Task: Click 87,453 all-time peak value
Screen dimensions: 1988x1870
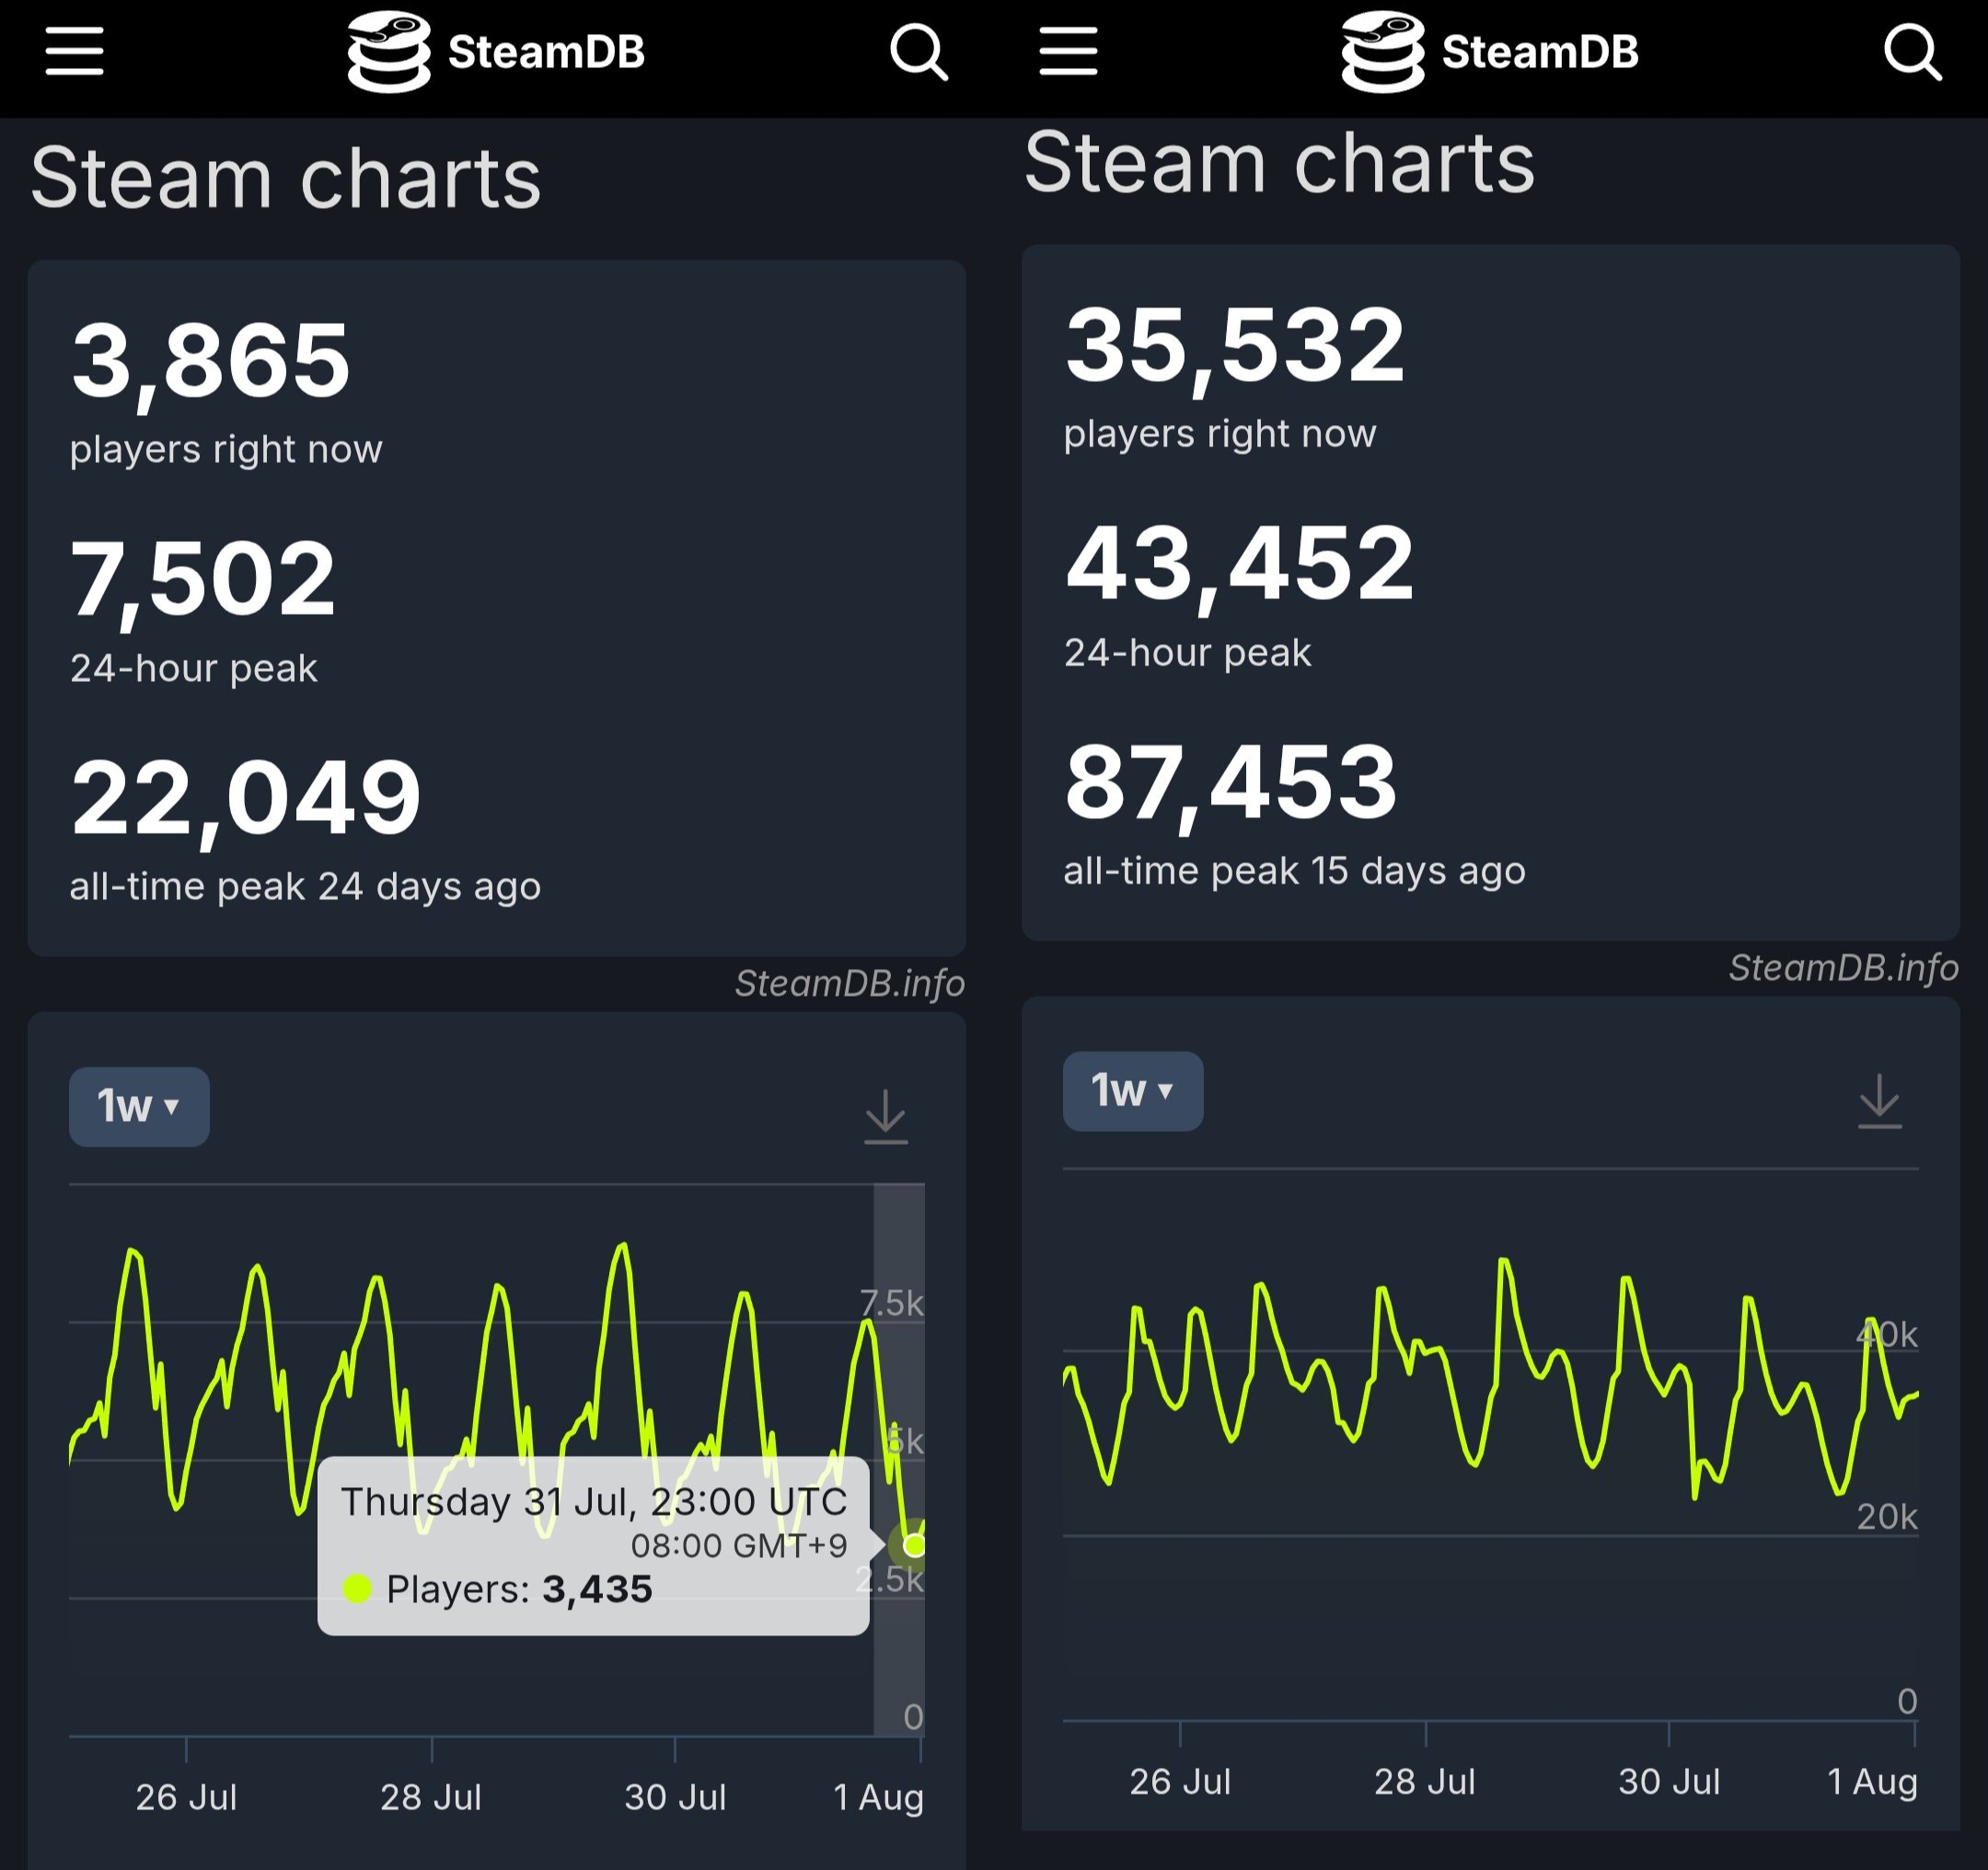Action: tap(1231, 781)
